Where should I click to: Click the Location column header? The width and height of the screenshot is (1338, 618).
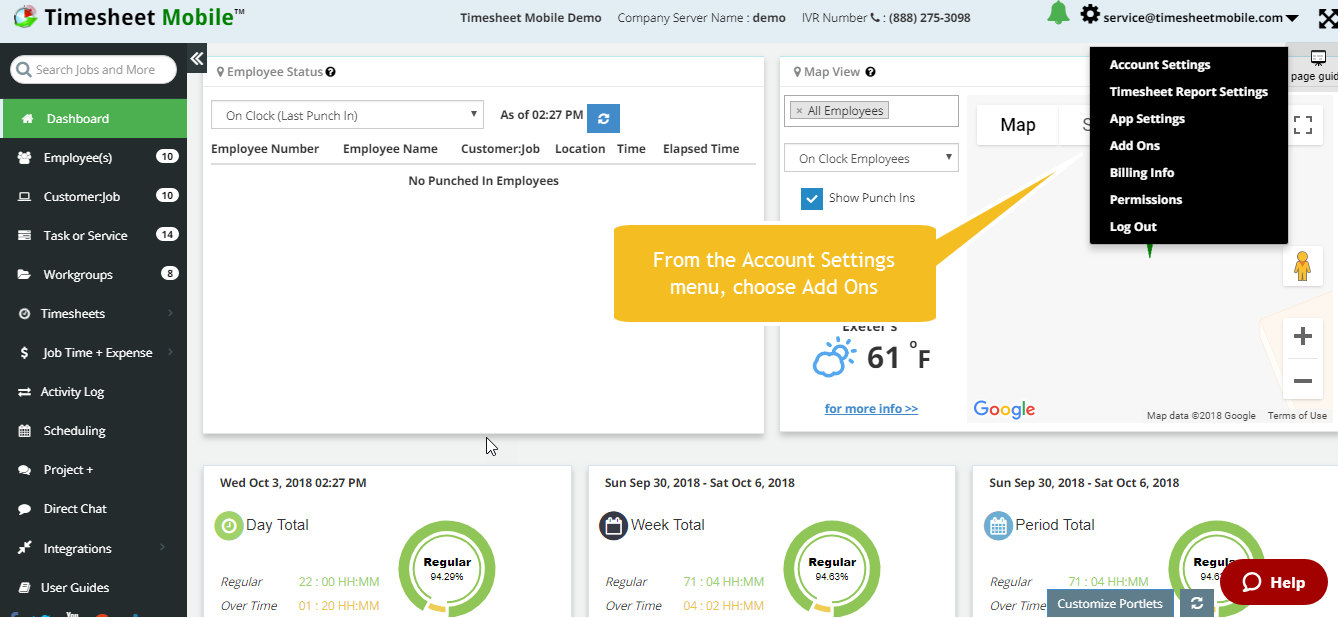[580, 149]
